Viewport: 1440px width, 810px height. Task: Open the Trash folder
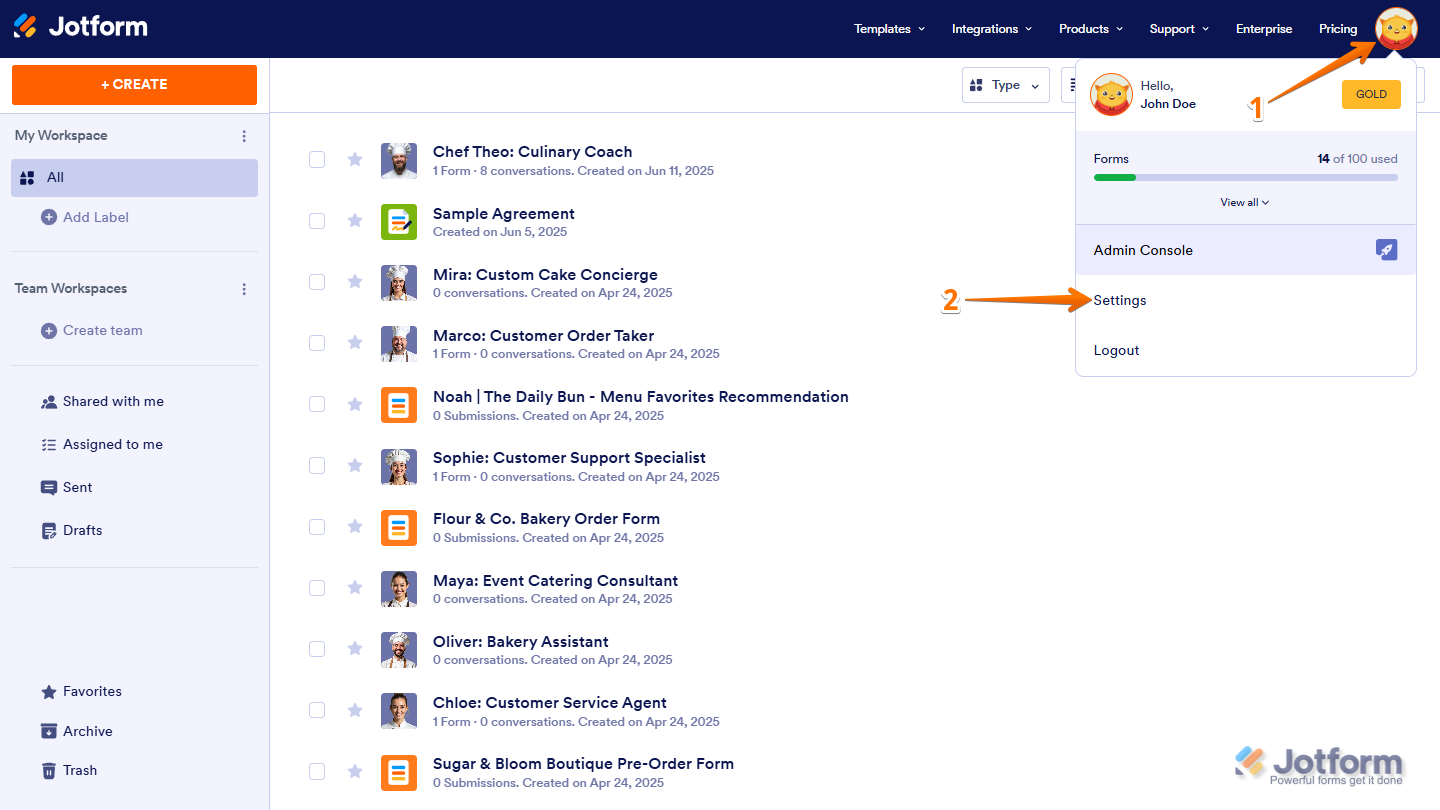click(x=78, y=770)
